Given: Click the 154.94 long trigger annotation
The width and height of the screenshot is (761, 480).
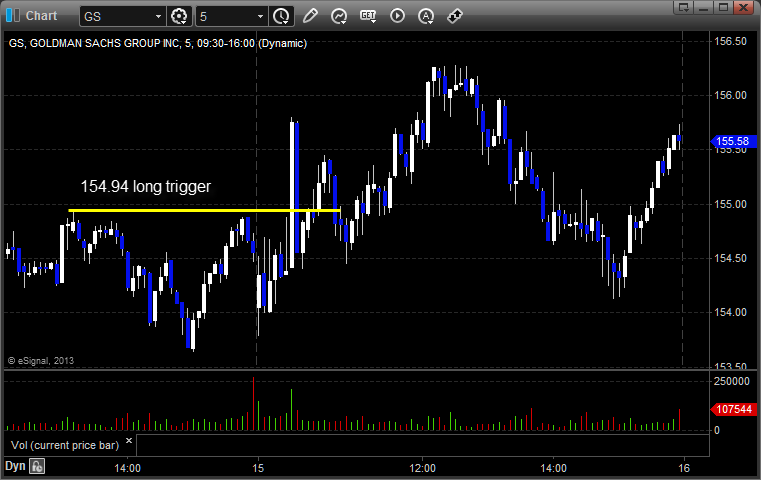Looking at the screenshot, I should (x=146, y=186).
